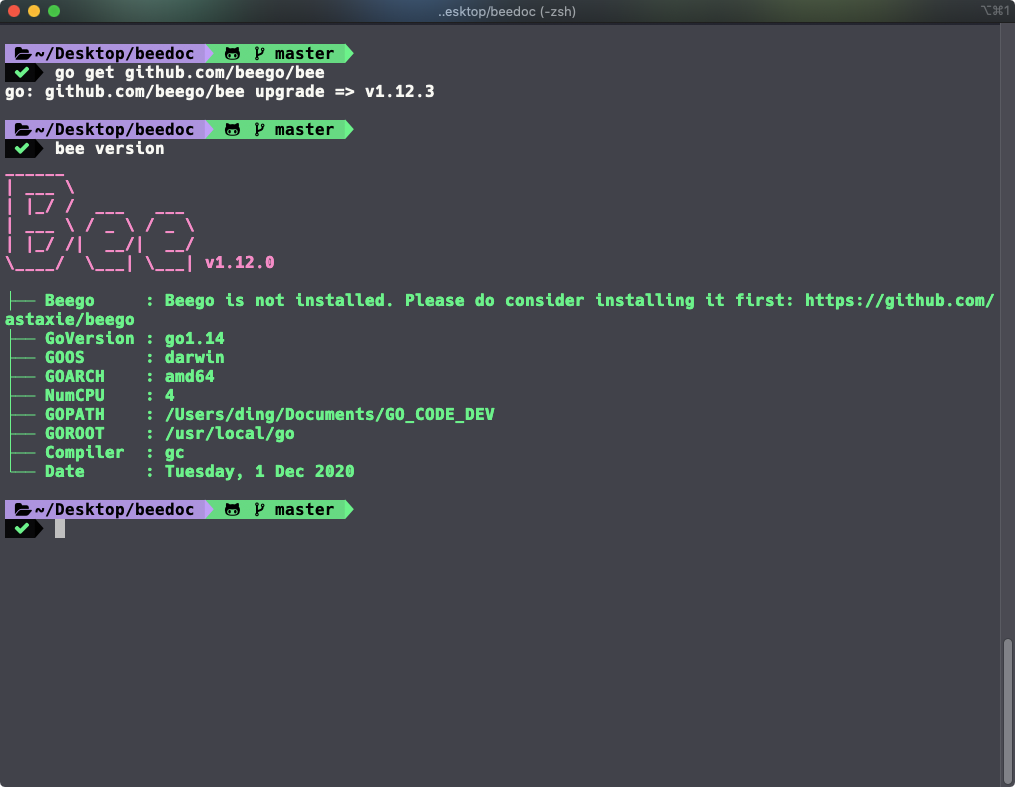Click the GitHub cat icon above 'bee version'
The image size is (1015, 787).
232,129
